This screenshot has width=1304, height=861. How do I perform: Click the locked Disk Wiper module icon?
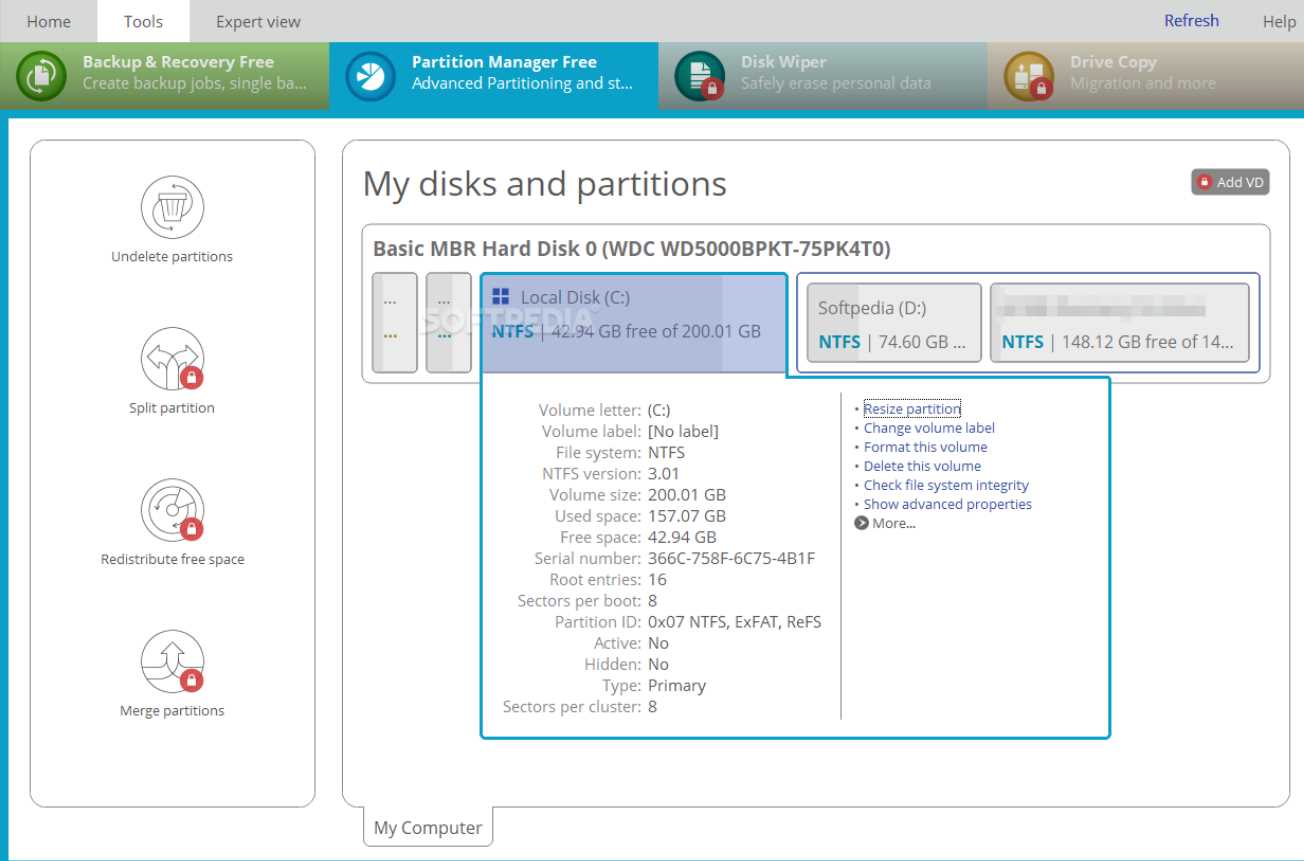point(700,77)
